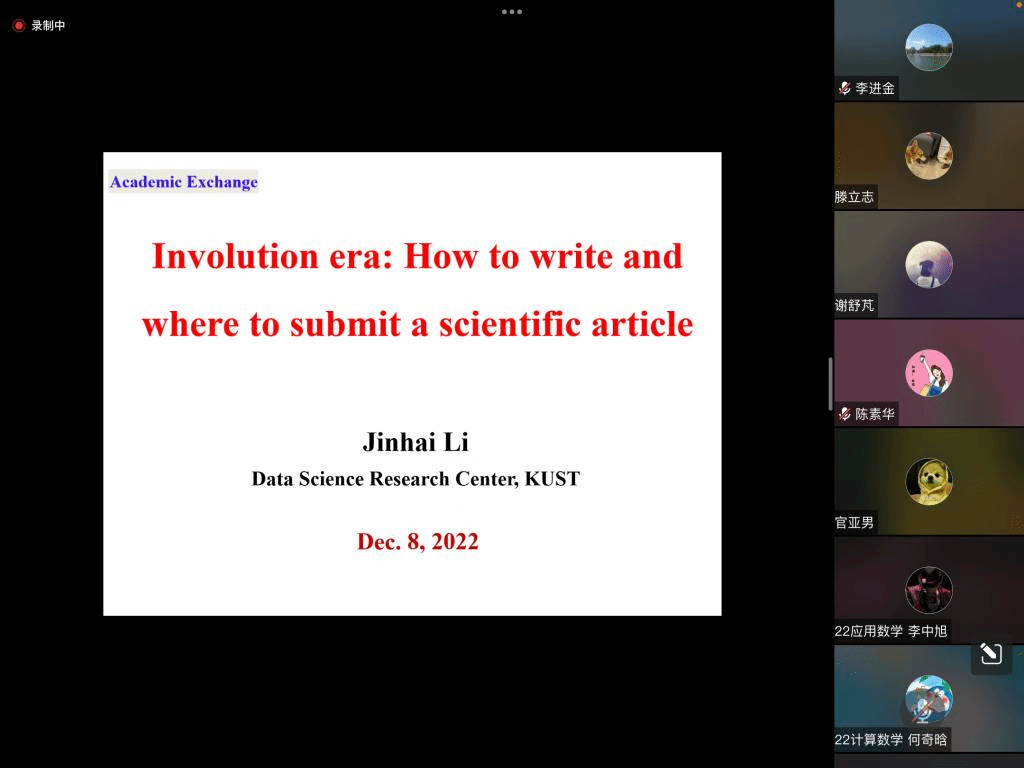Click the red recording indicator icon
Viewport: 1024px width, 768px height.
(x=18, y=26)
